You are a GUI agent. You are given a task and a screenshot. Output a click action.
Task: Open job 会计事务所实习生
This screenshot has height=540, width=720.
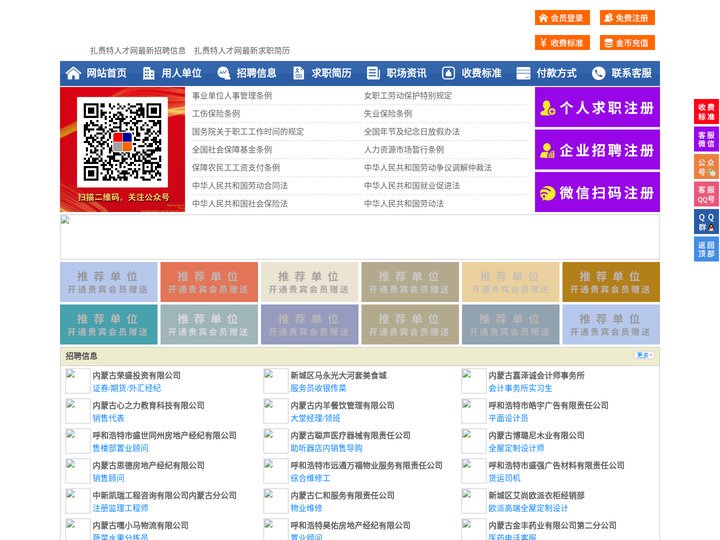coord(520,388)
